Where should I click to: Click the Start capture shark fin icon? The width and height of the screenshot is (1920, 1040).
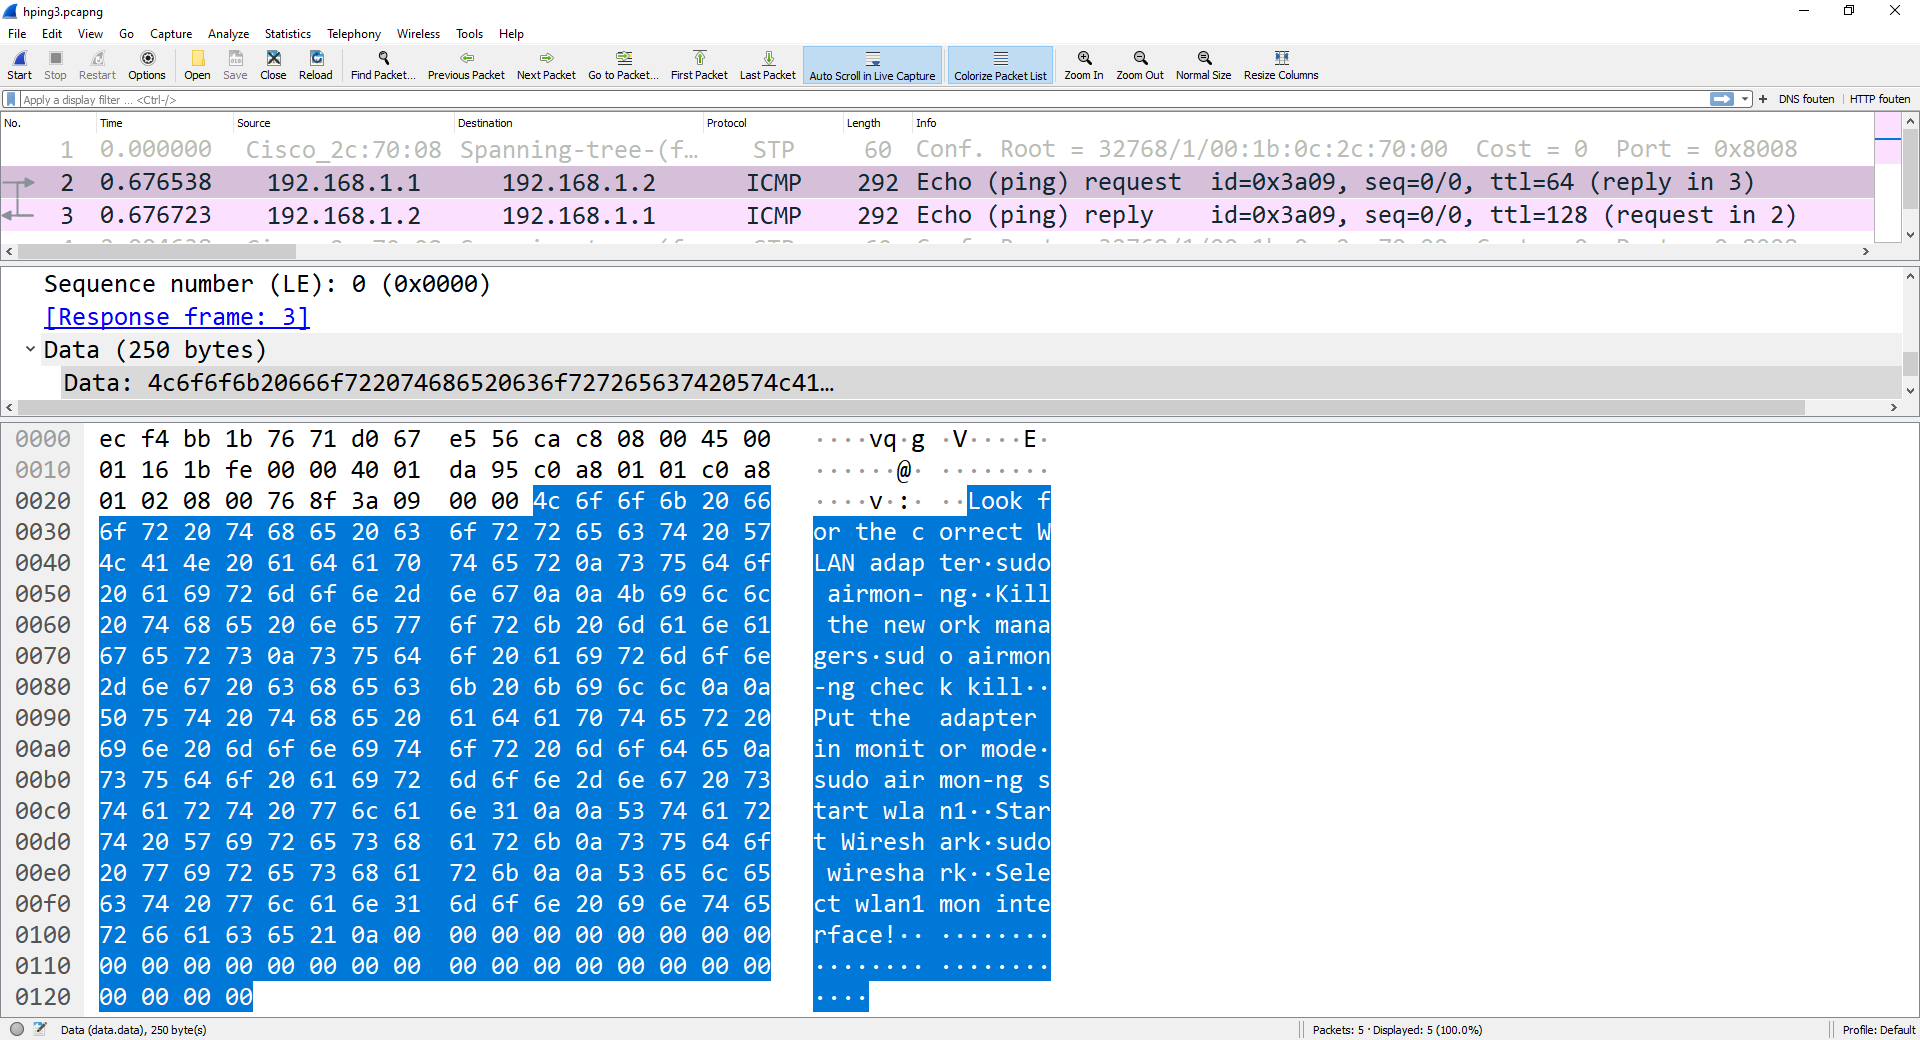[x=19, y=59]
